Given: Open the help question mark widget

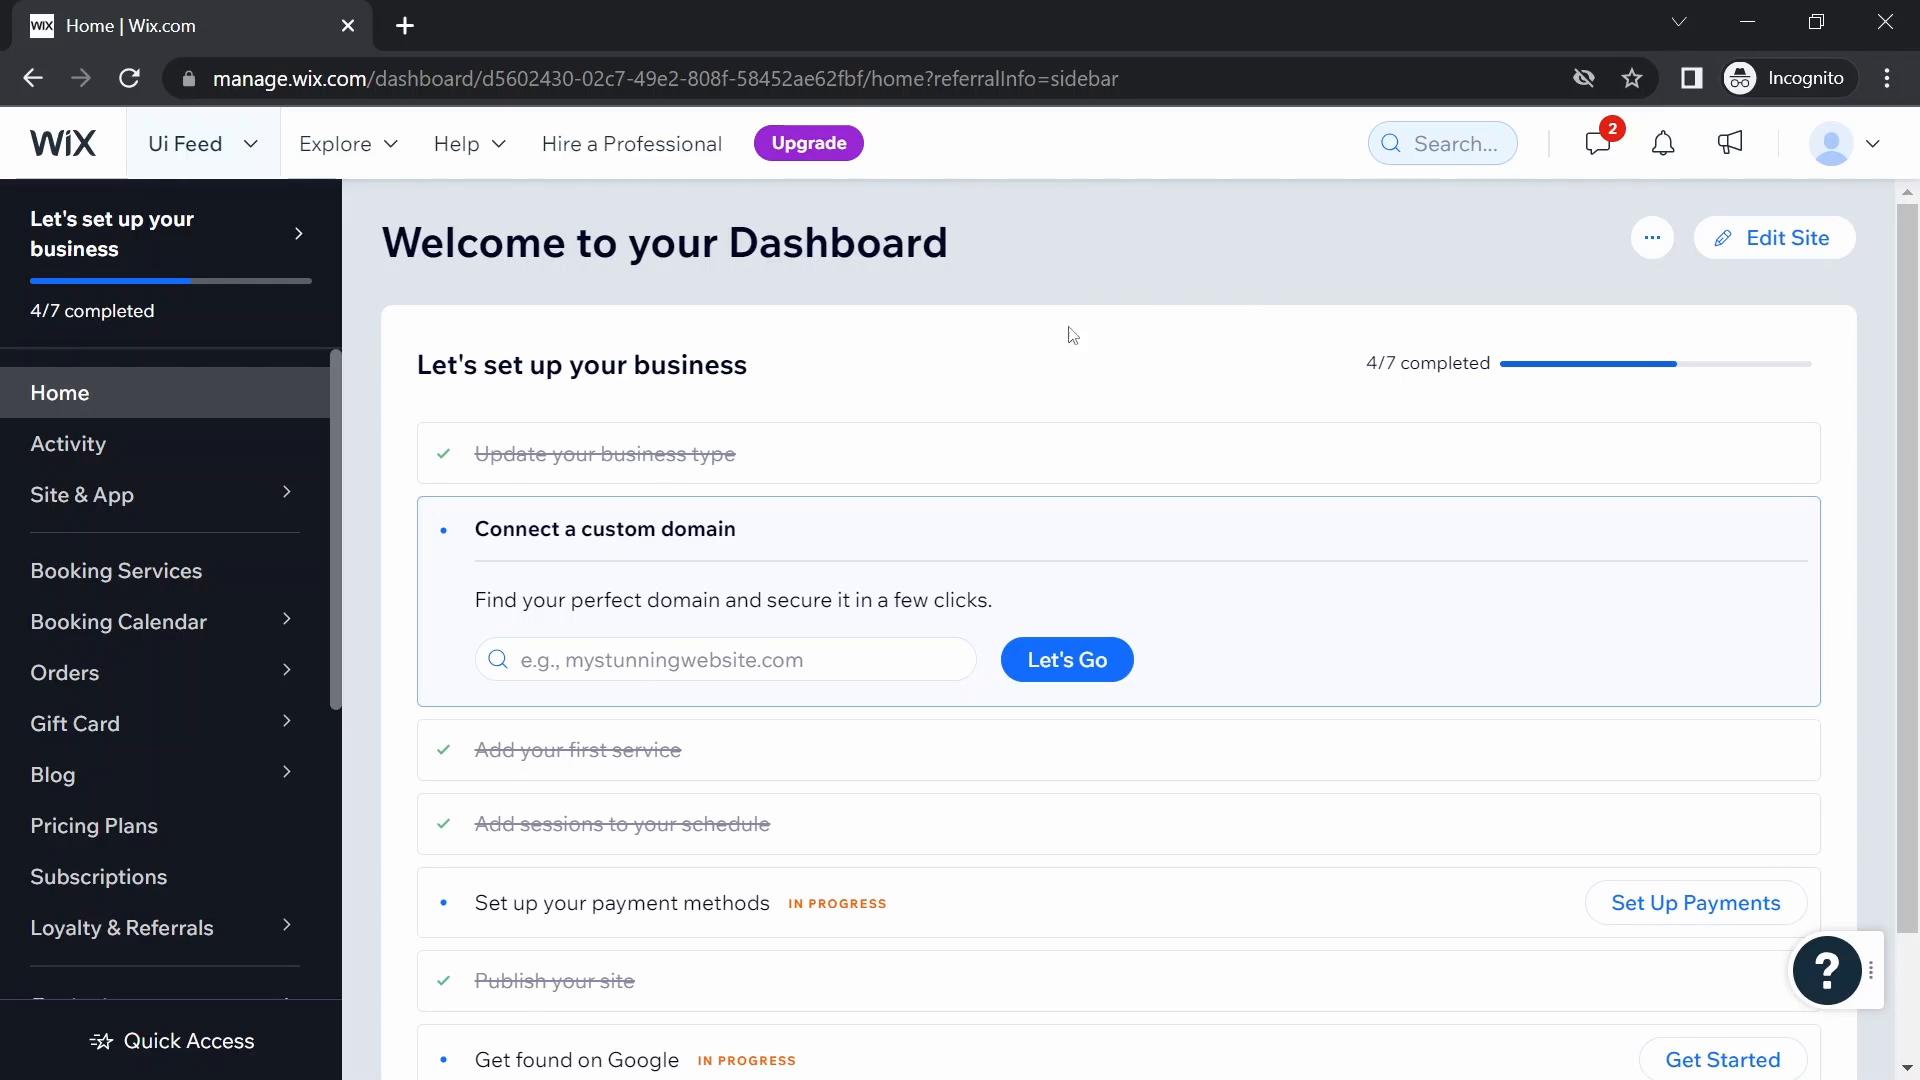Looking at the screenshot, I should pos(1826,970).
